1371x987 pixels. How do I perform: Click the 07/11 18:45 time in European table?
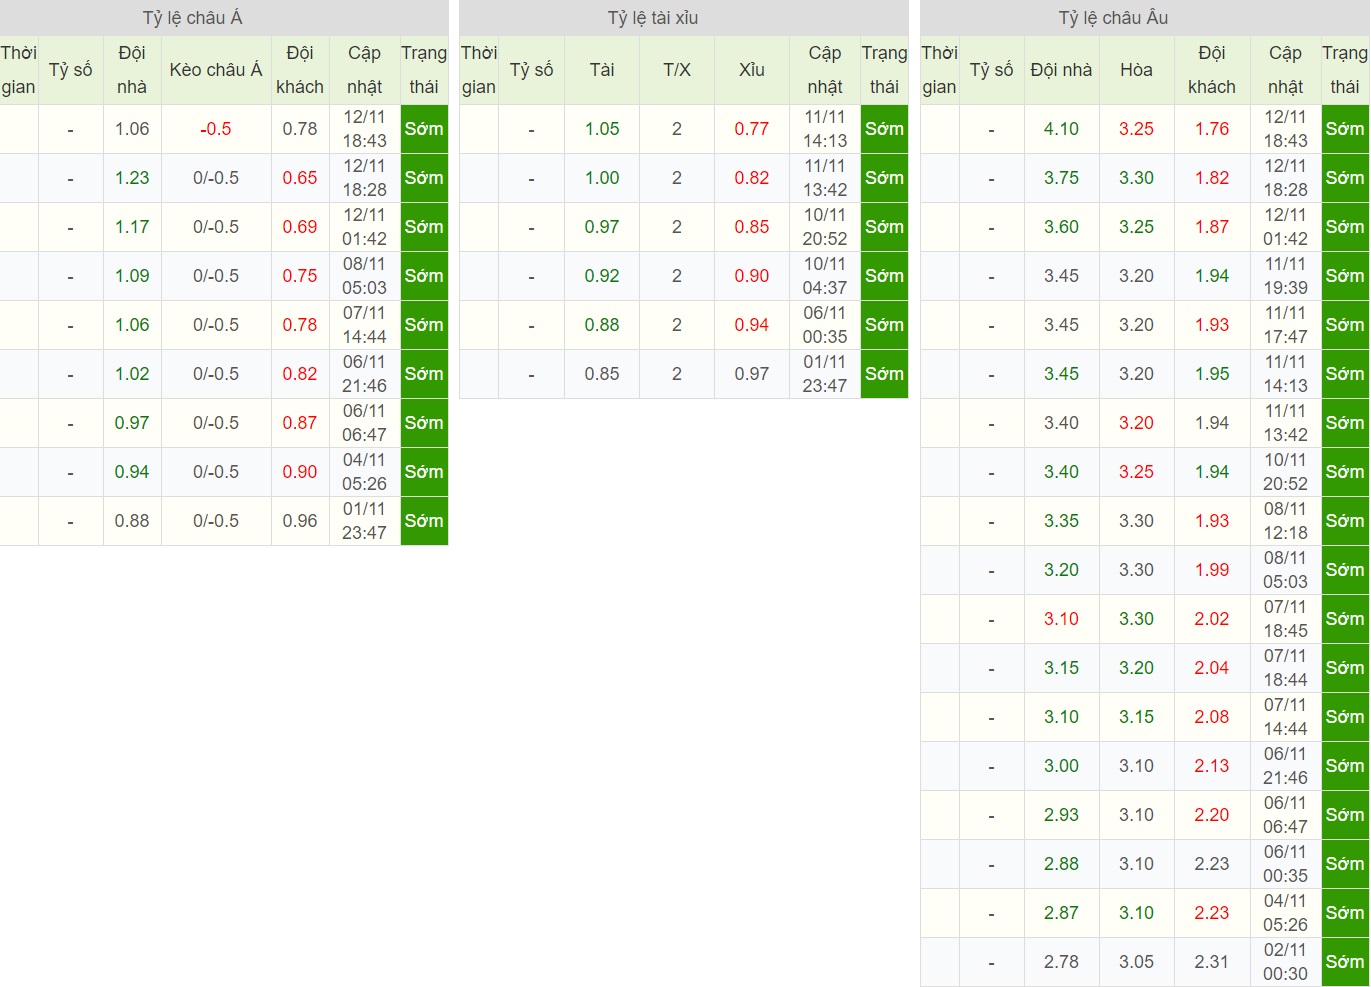pyautogui.click(x=1285, y=619)
